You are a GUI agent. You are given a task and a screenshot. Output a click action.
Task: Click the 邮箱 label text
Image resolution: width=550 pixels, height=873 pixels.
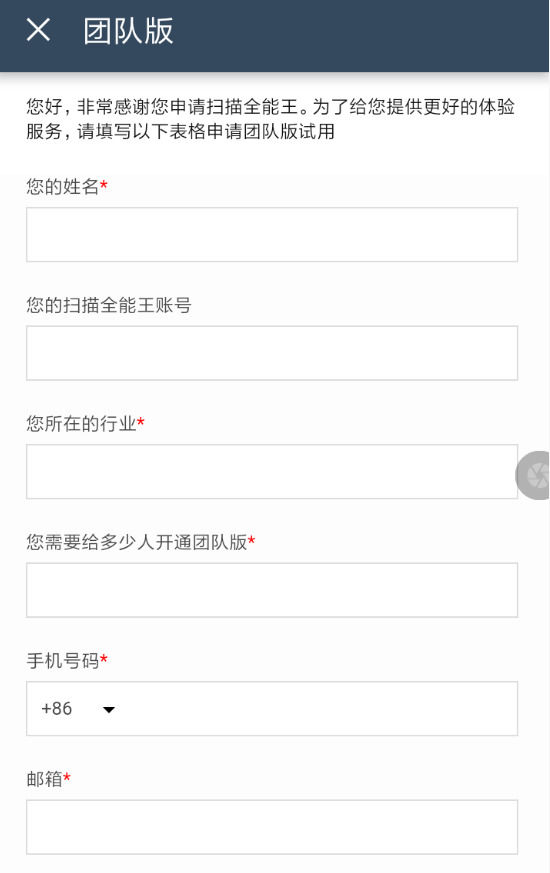coord(44,779)
